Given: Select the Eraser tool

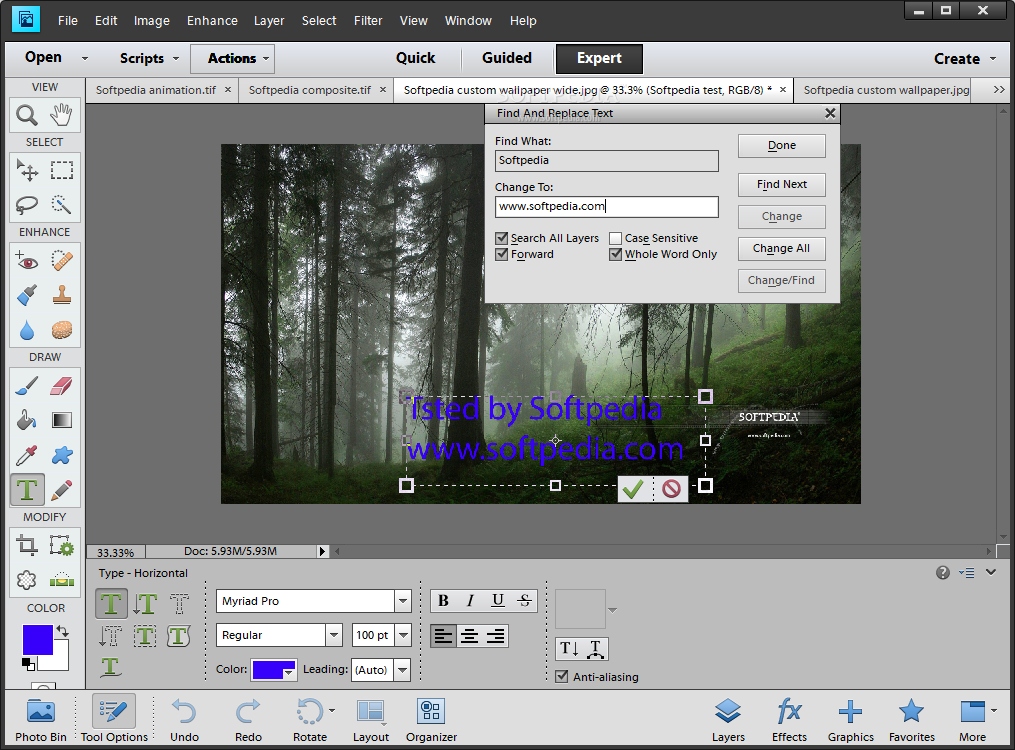Looking at the screenshot, I should point(61,386).
